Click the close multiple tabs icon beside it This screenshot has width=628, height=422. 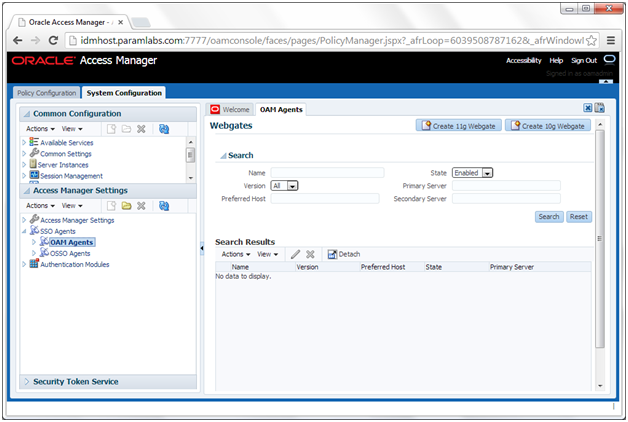tap(600, 108)
